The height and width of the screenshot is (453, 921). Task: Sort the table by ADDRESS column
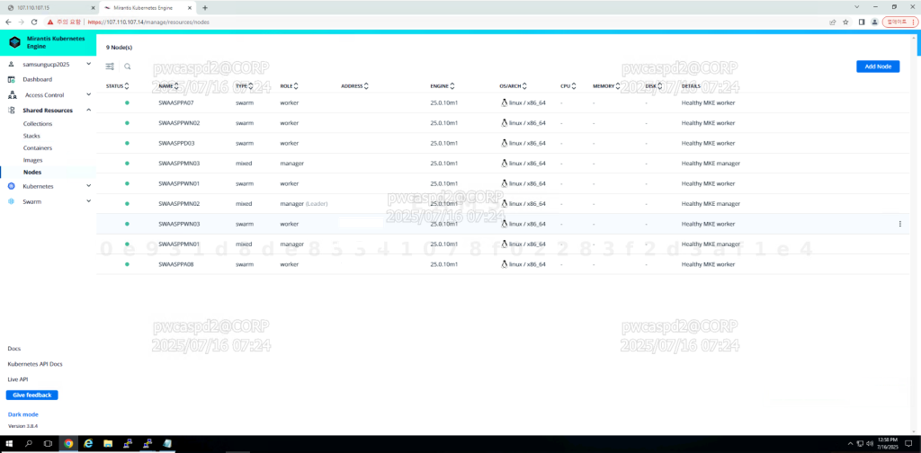point(355,86)
